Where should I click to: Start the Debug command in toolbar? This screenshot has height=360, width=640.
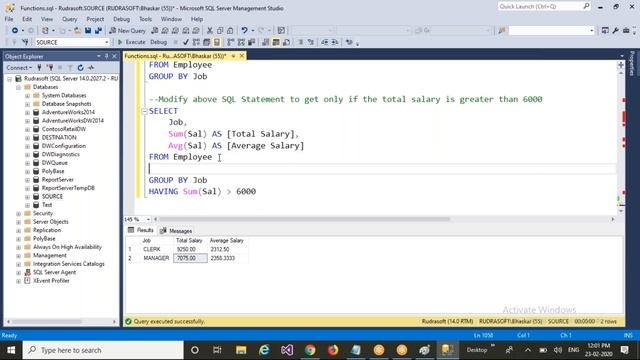tap(158, 42)
